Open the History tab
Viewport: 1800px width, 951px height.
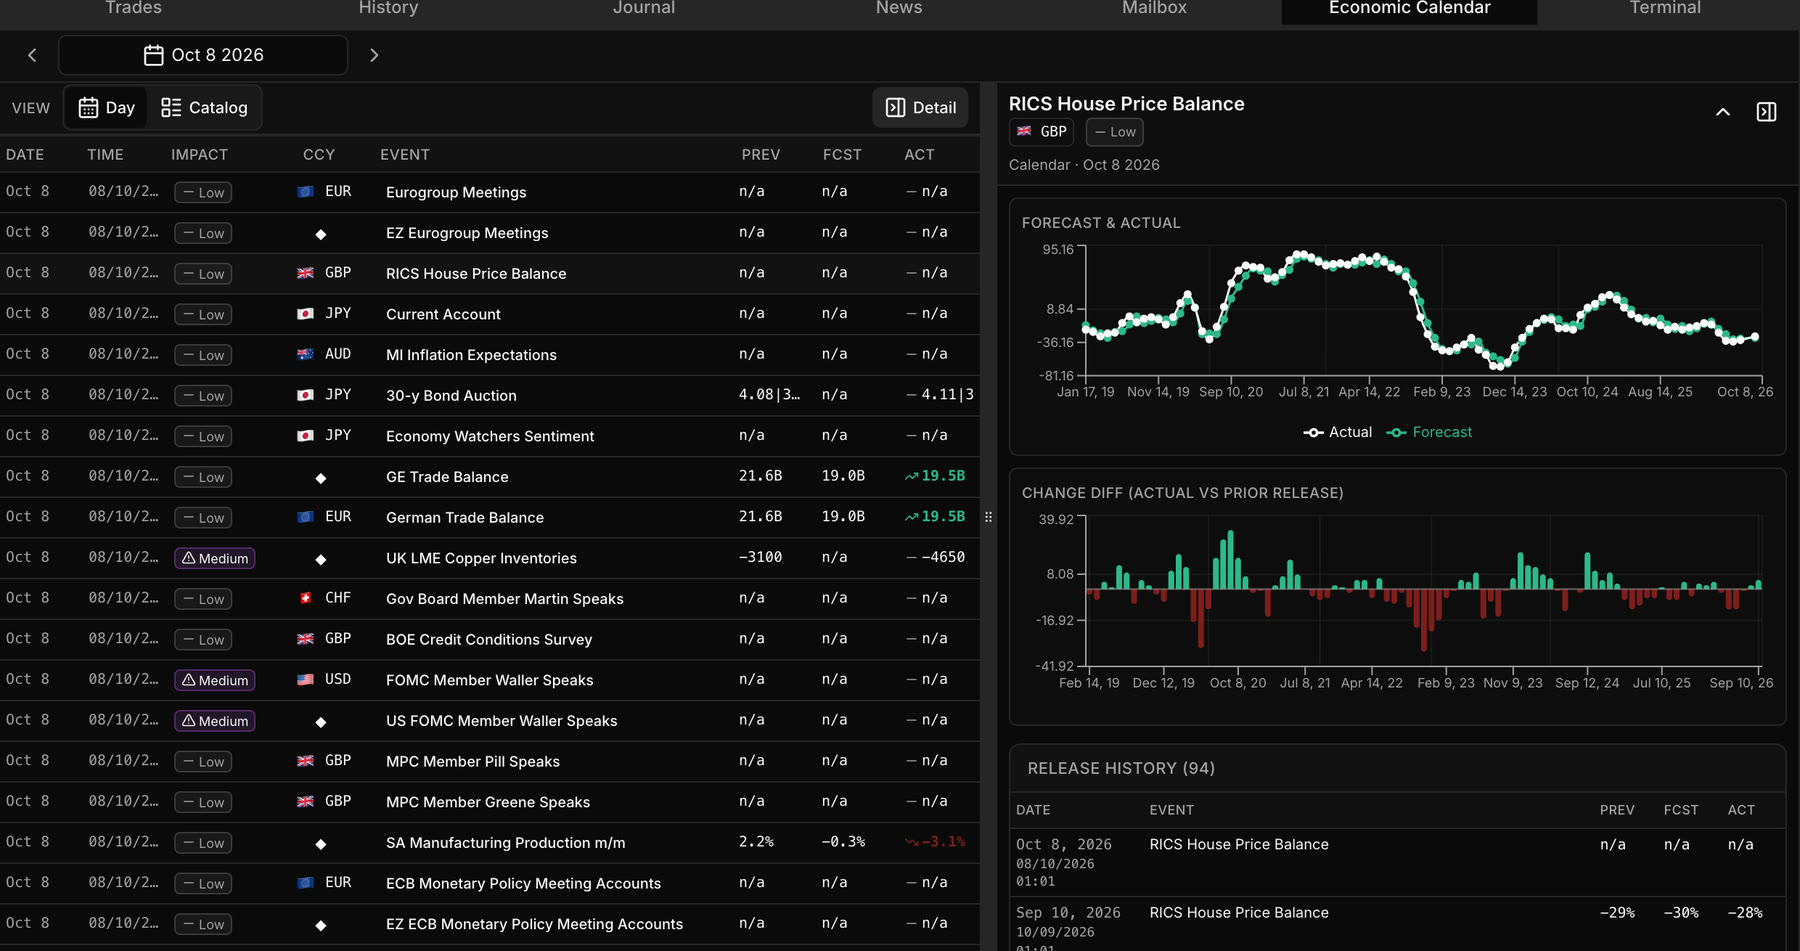pyautogui.click(x=388, y=8)
